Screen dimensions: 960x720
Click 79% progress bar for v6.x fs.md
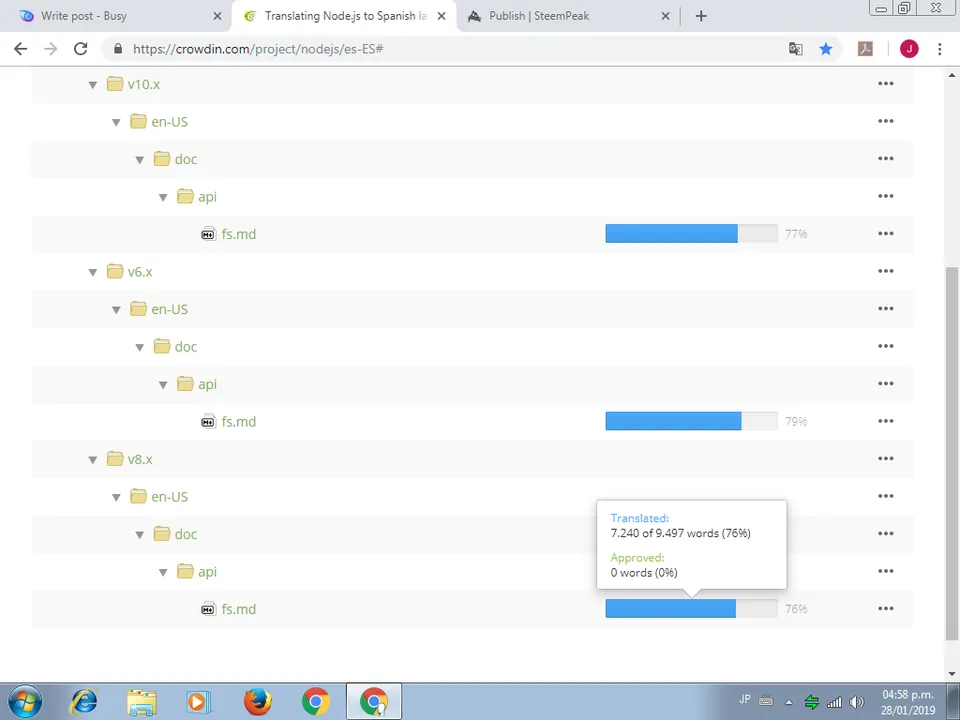click(691, 421)
